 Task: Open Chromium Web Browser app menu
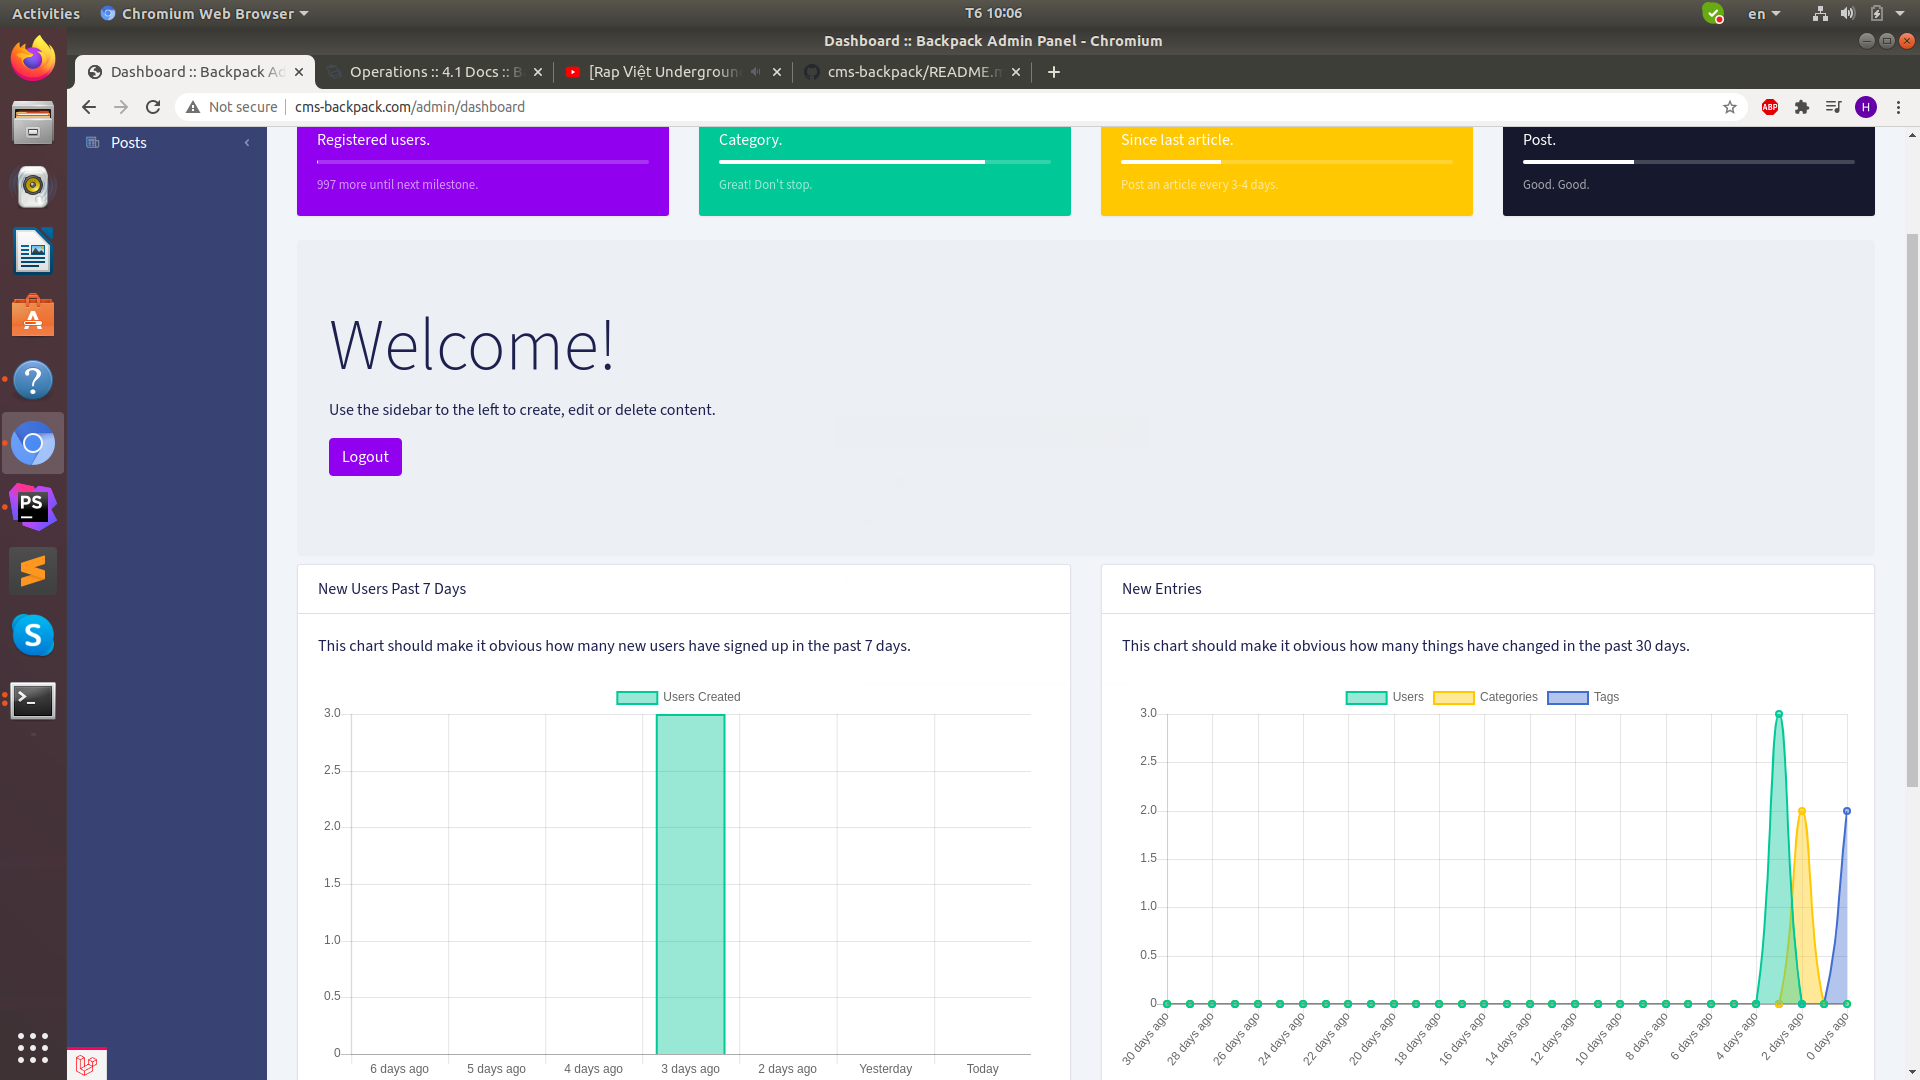point(204,13)
